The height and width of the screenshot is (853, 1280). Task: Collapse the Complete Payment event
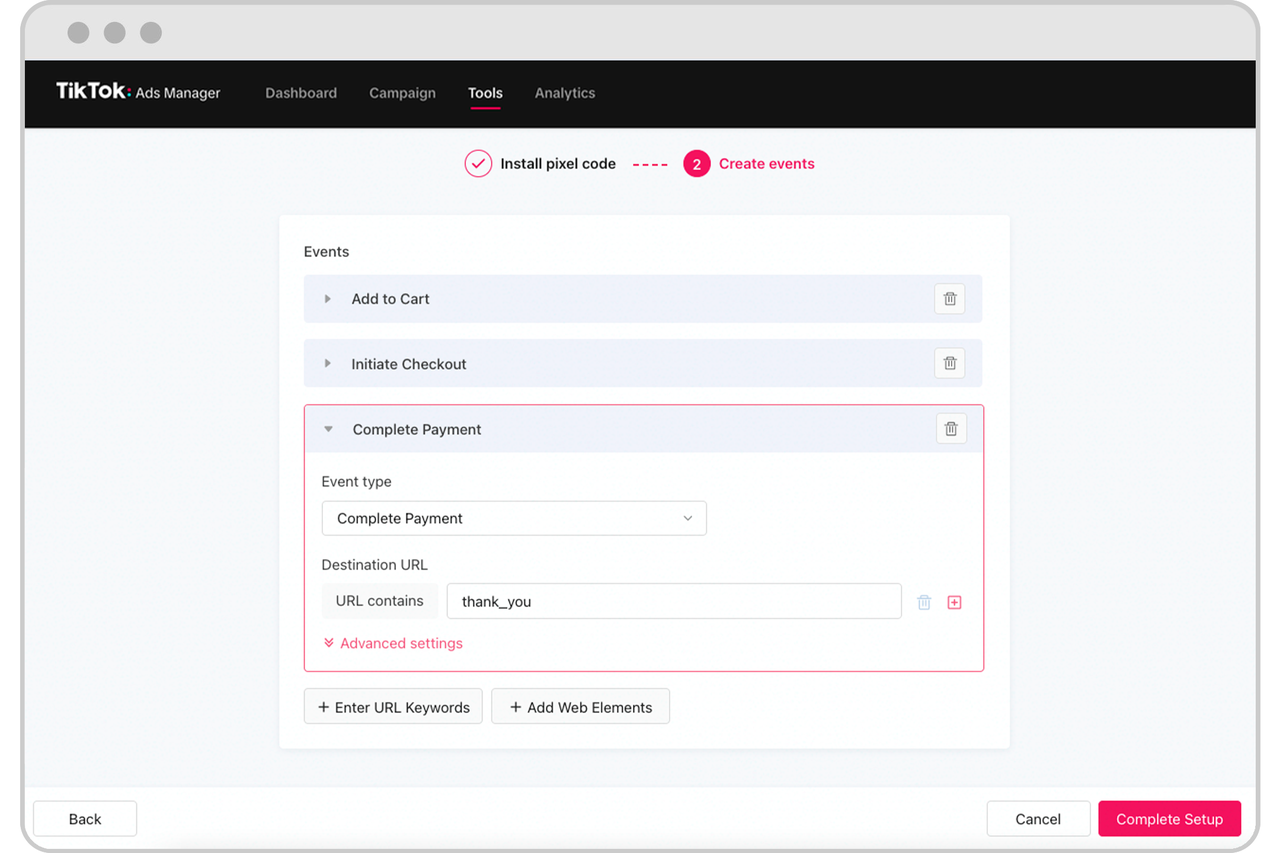pos(328,429)
